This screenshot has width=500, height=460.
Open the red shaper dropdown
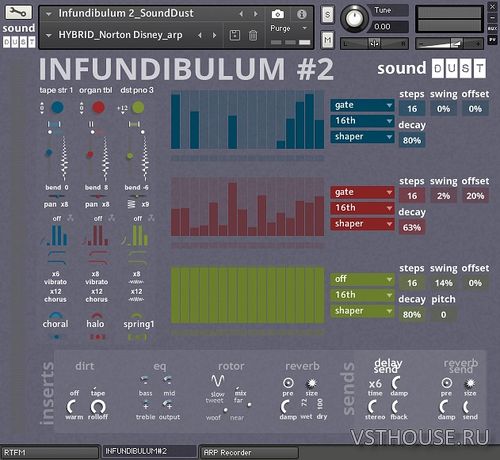363,224
